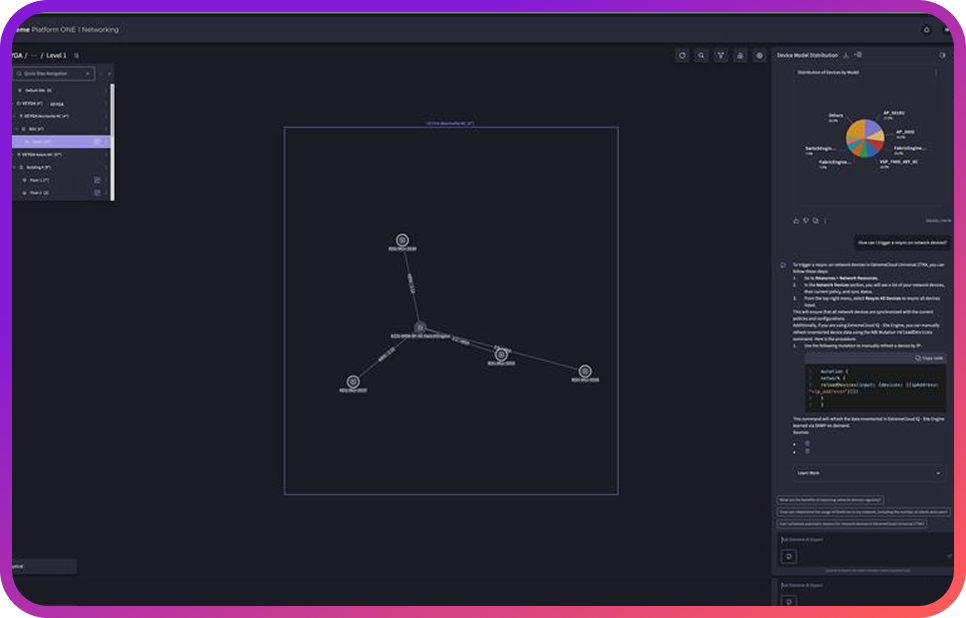Click the lock icon on the map toolbar
Screen dimensions: 966x618
739,55
